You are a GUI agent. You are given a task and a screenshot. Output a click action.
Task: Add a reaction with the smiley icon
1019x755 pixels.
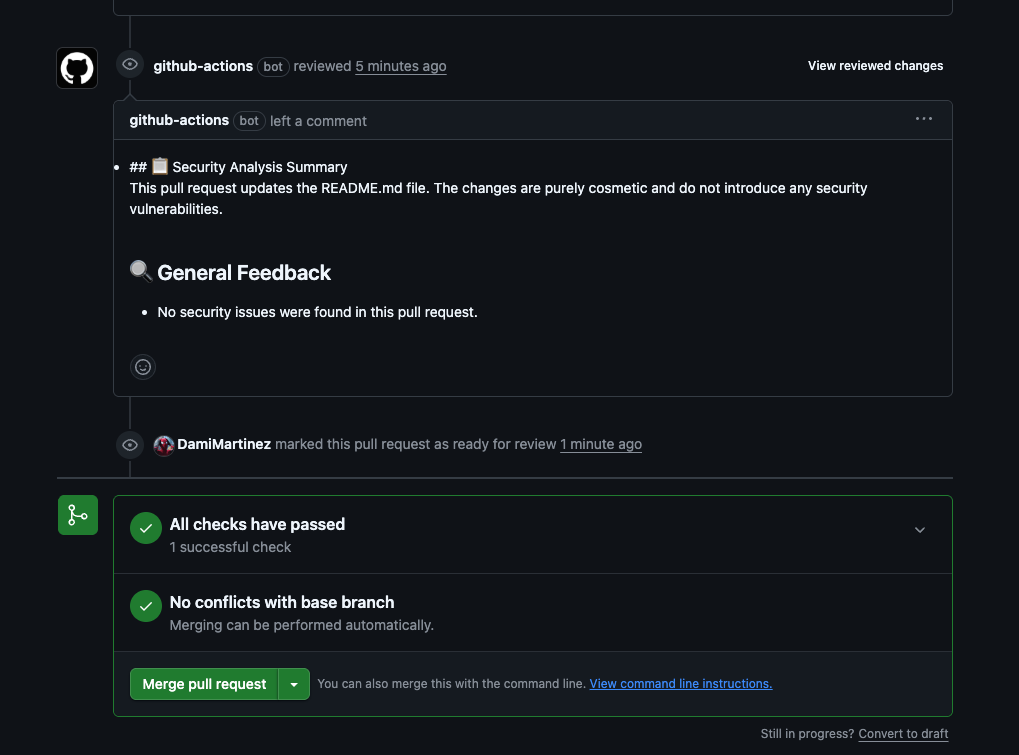142,366
